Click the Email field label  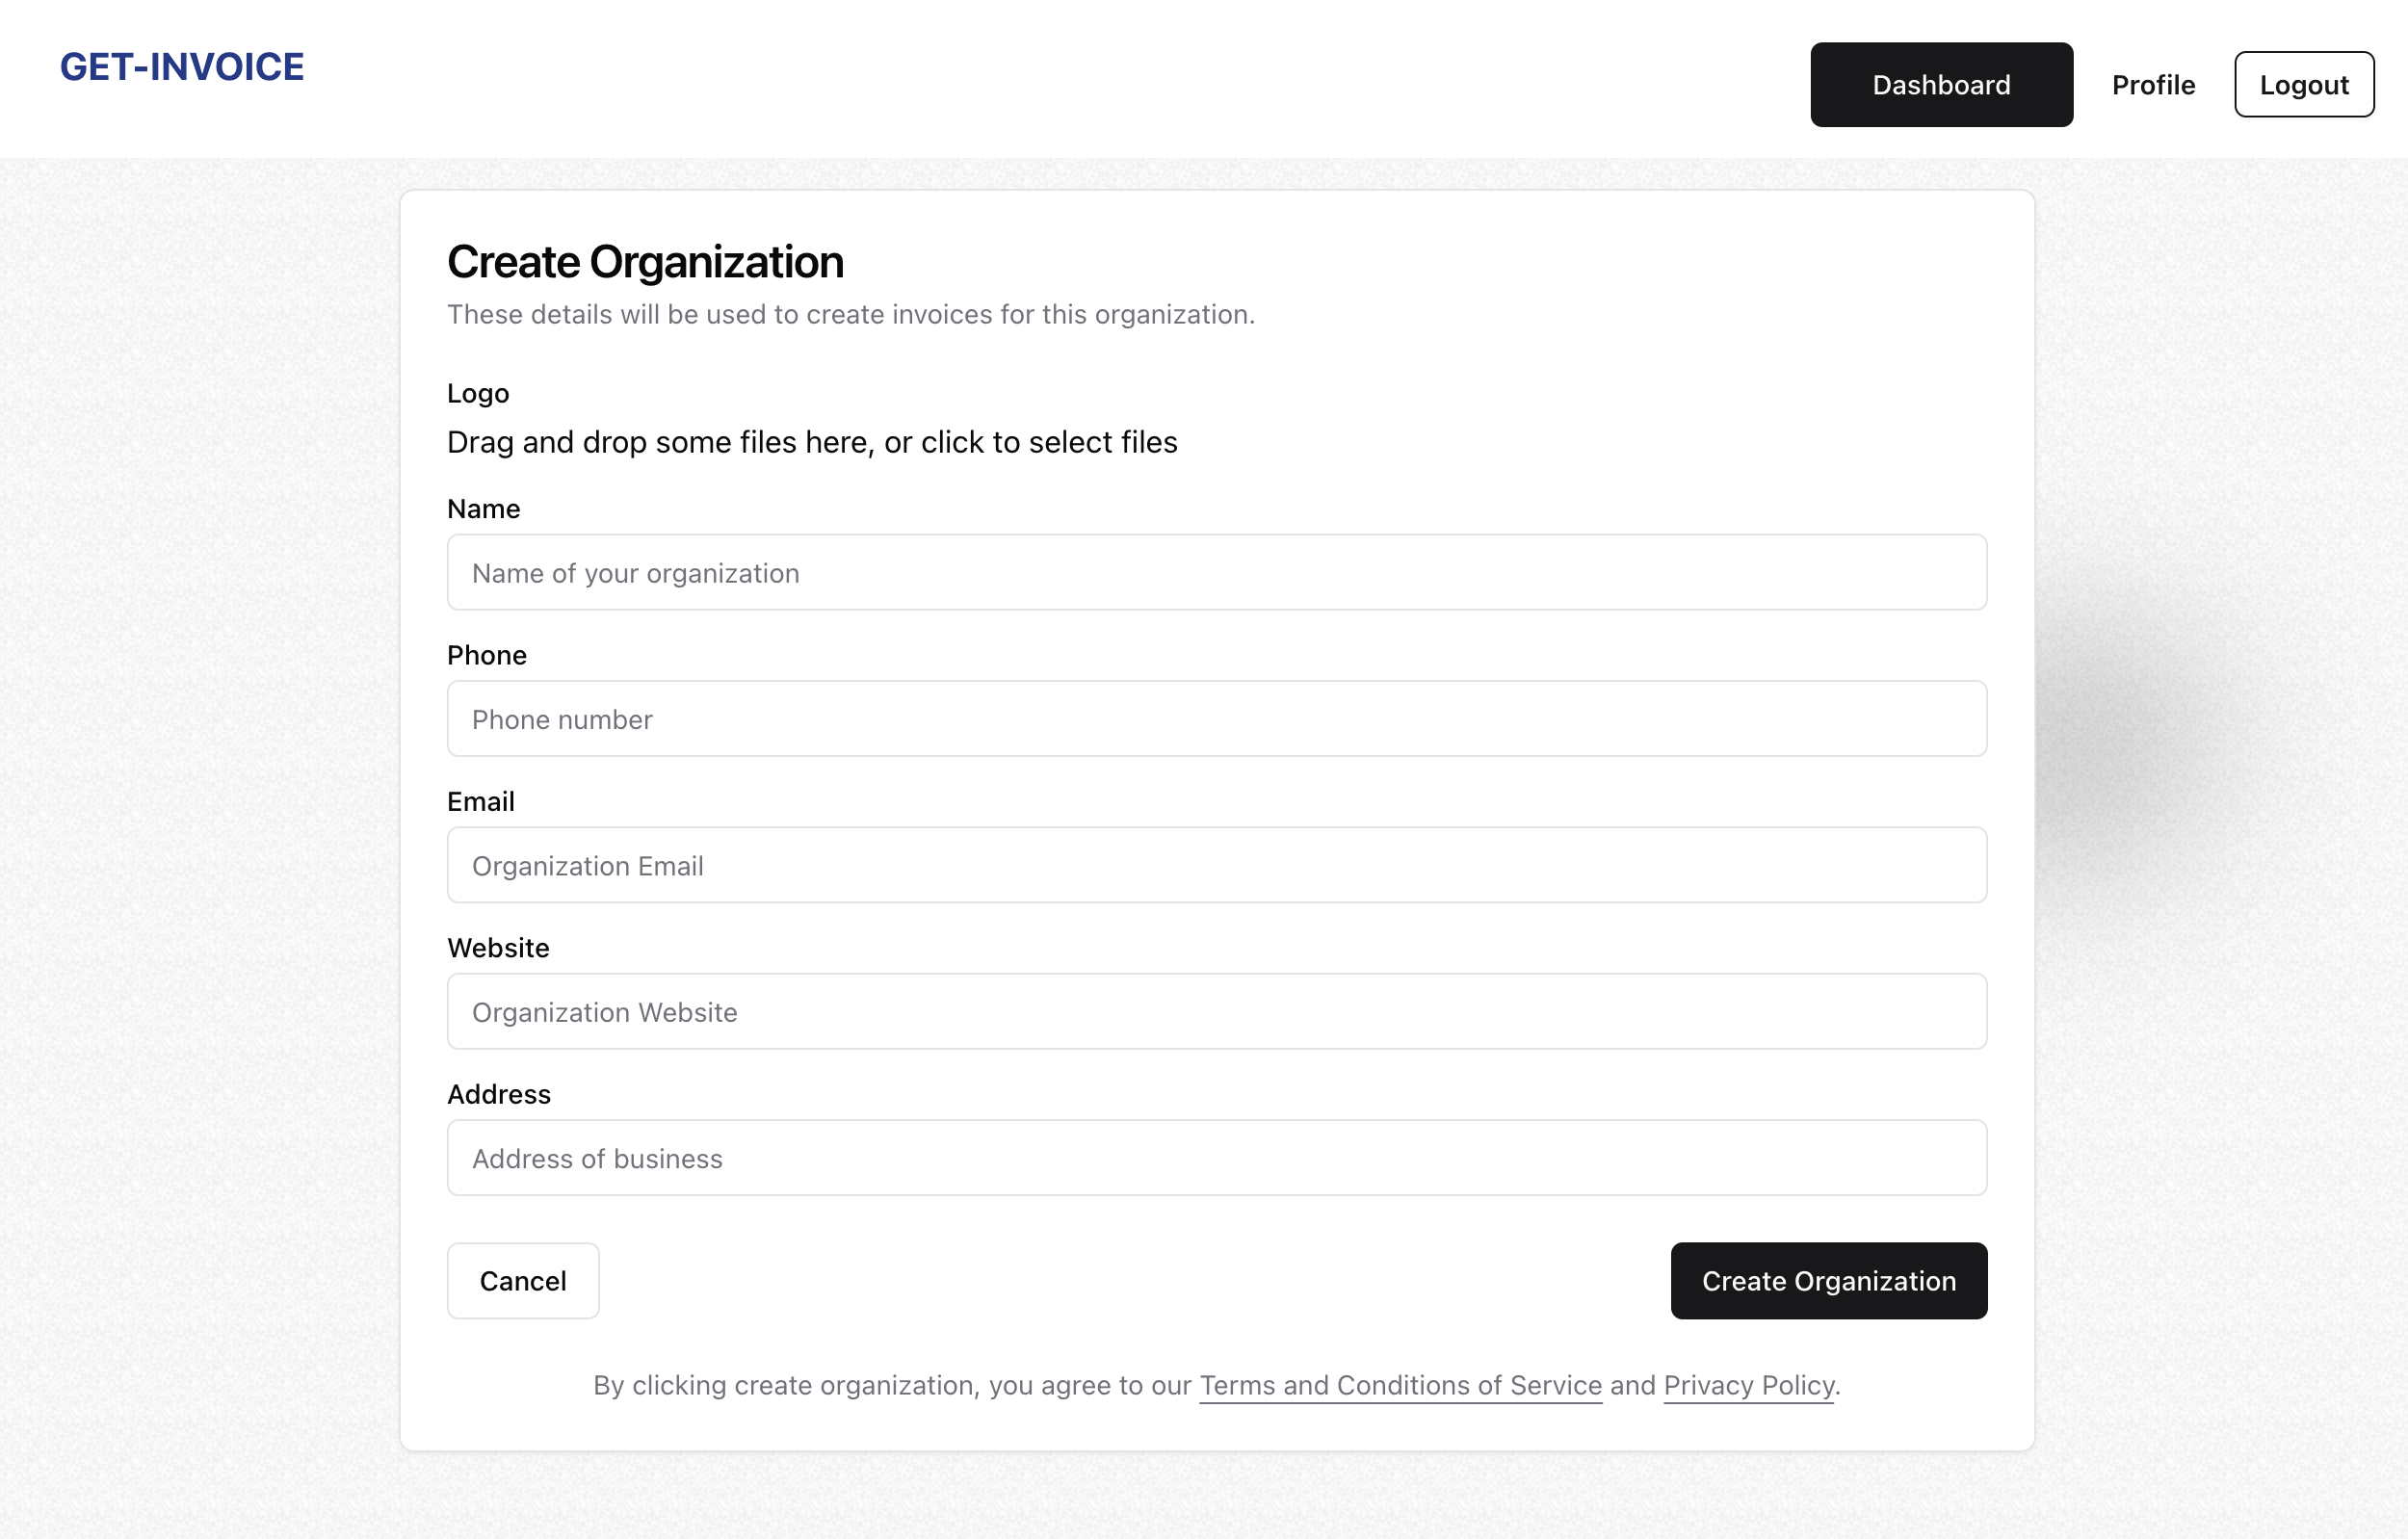click(480, 802)
